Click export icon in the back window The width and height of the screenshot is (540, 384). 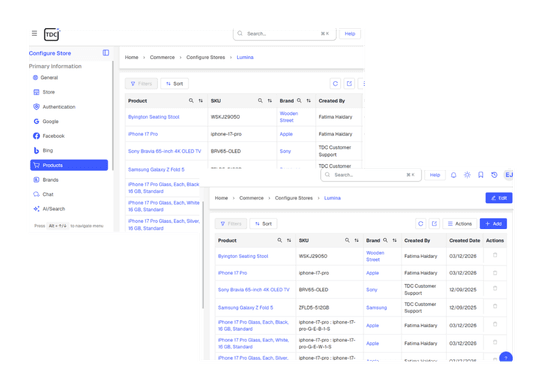(349, 83)
